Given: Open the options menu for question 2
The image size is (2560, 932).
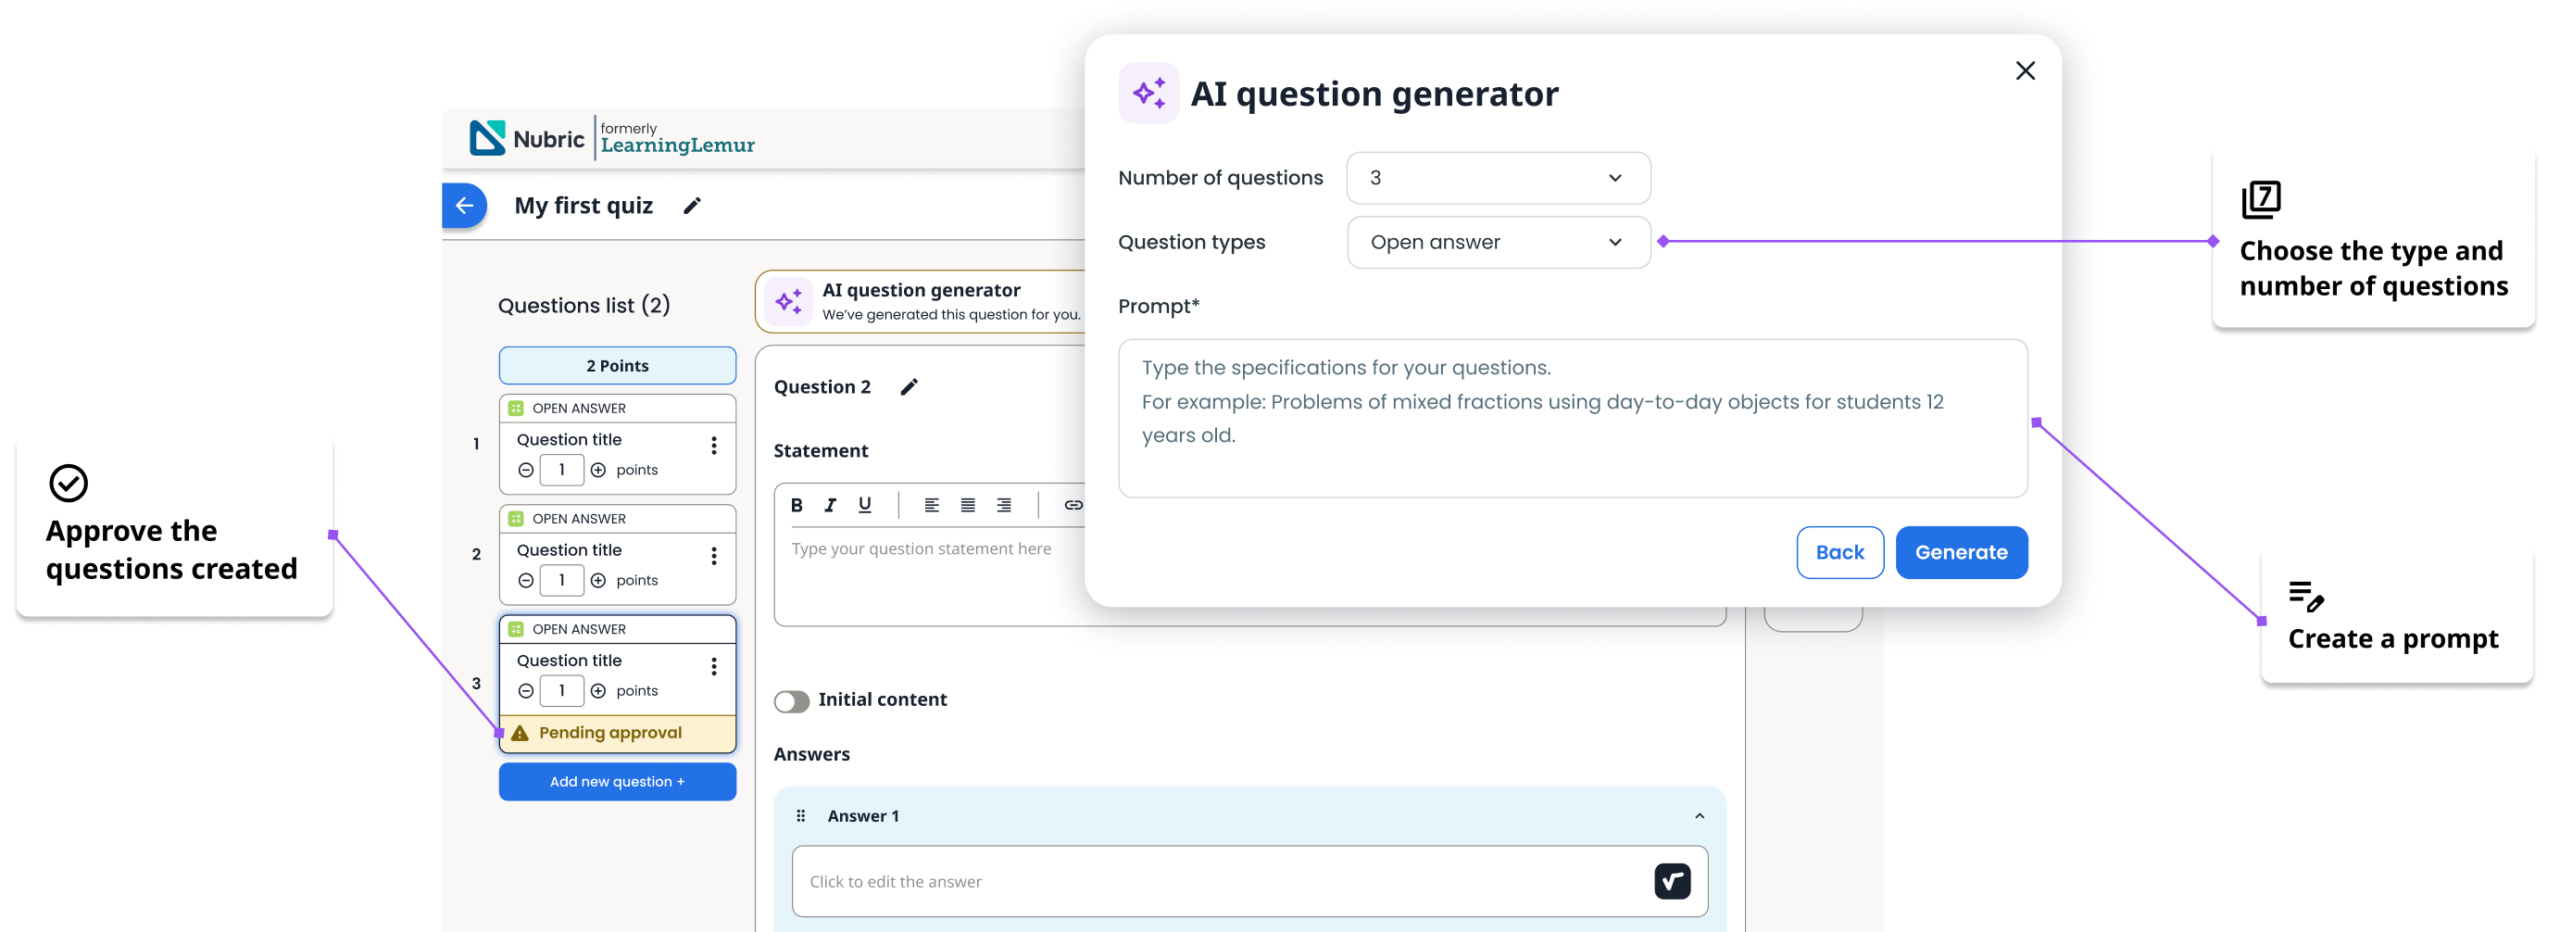Looking at the screenshot, I should point(713,555).
